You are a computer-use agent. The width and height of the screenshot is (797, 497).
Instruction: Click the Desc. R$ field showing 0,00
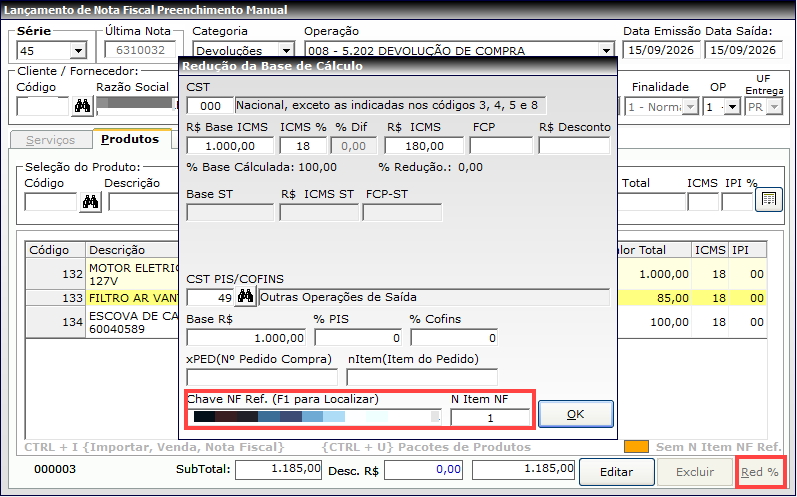pyautogui.click(x=424, y=470)
